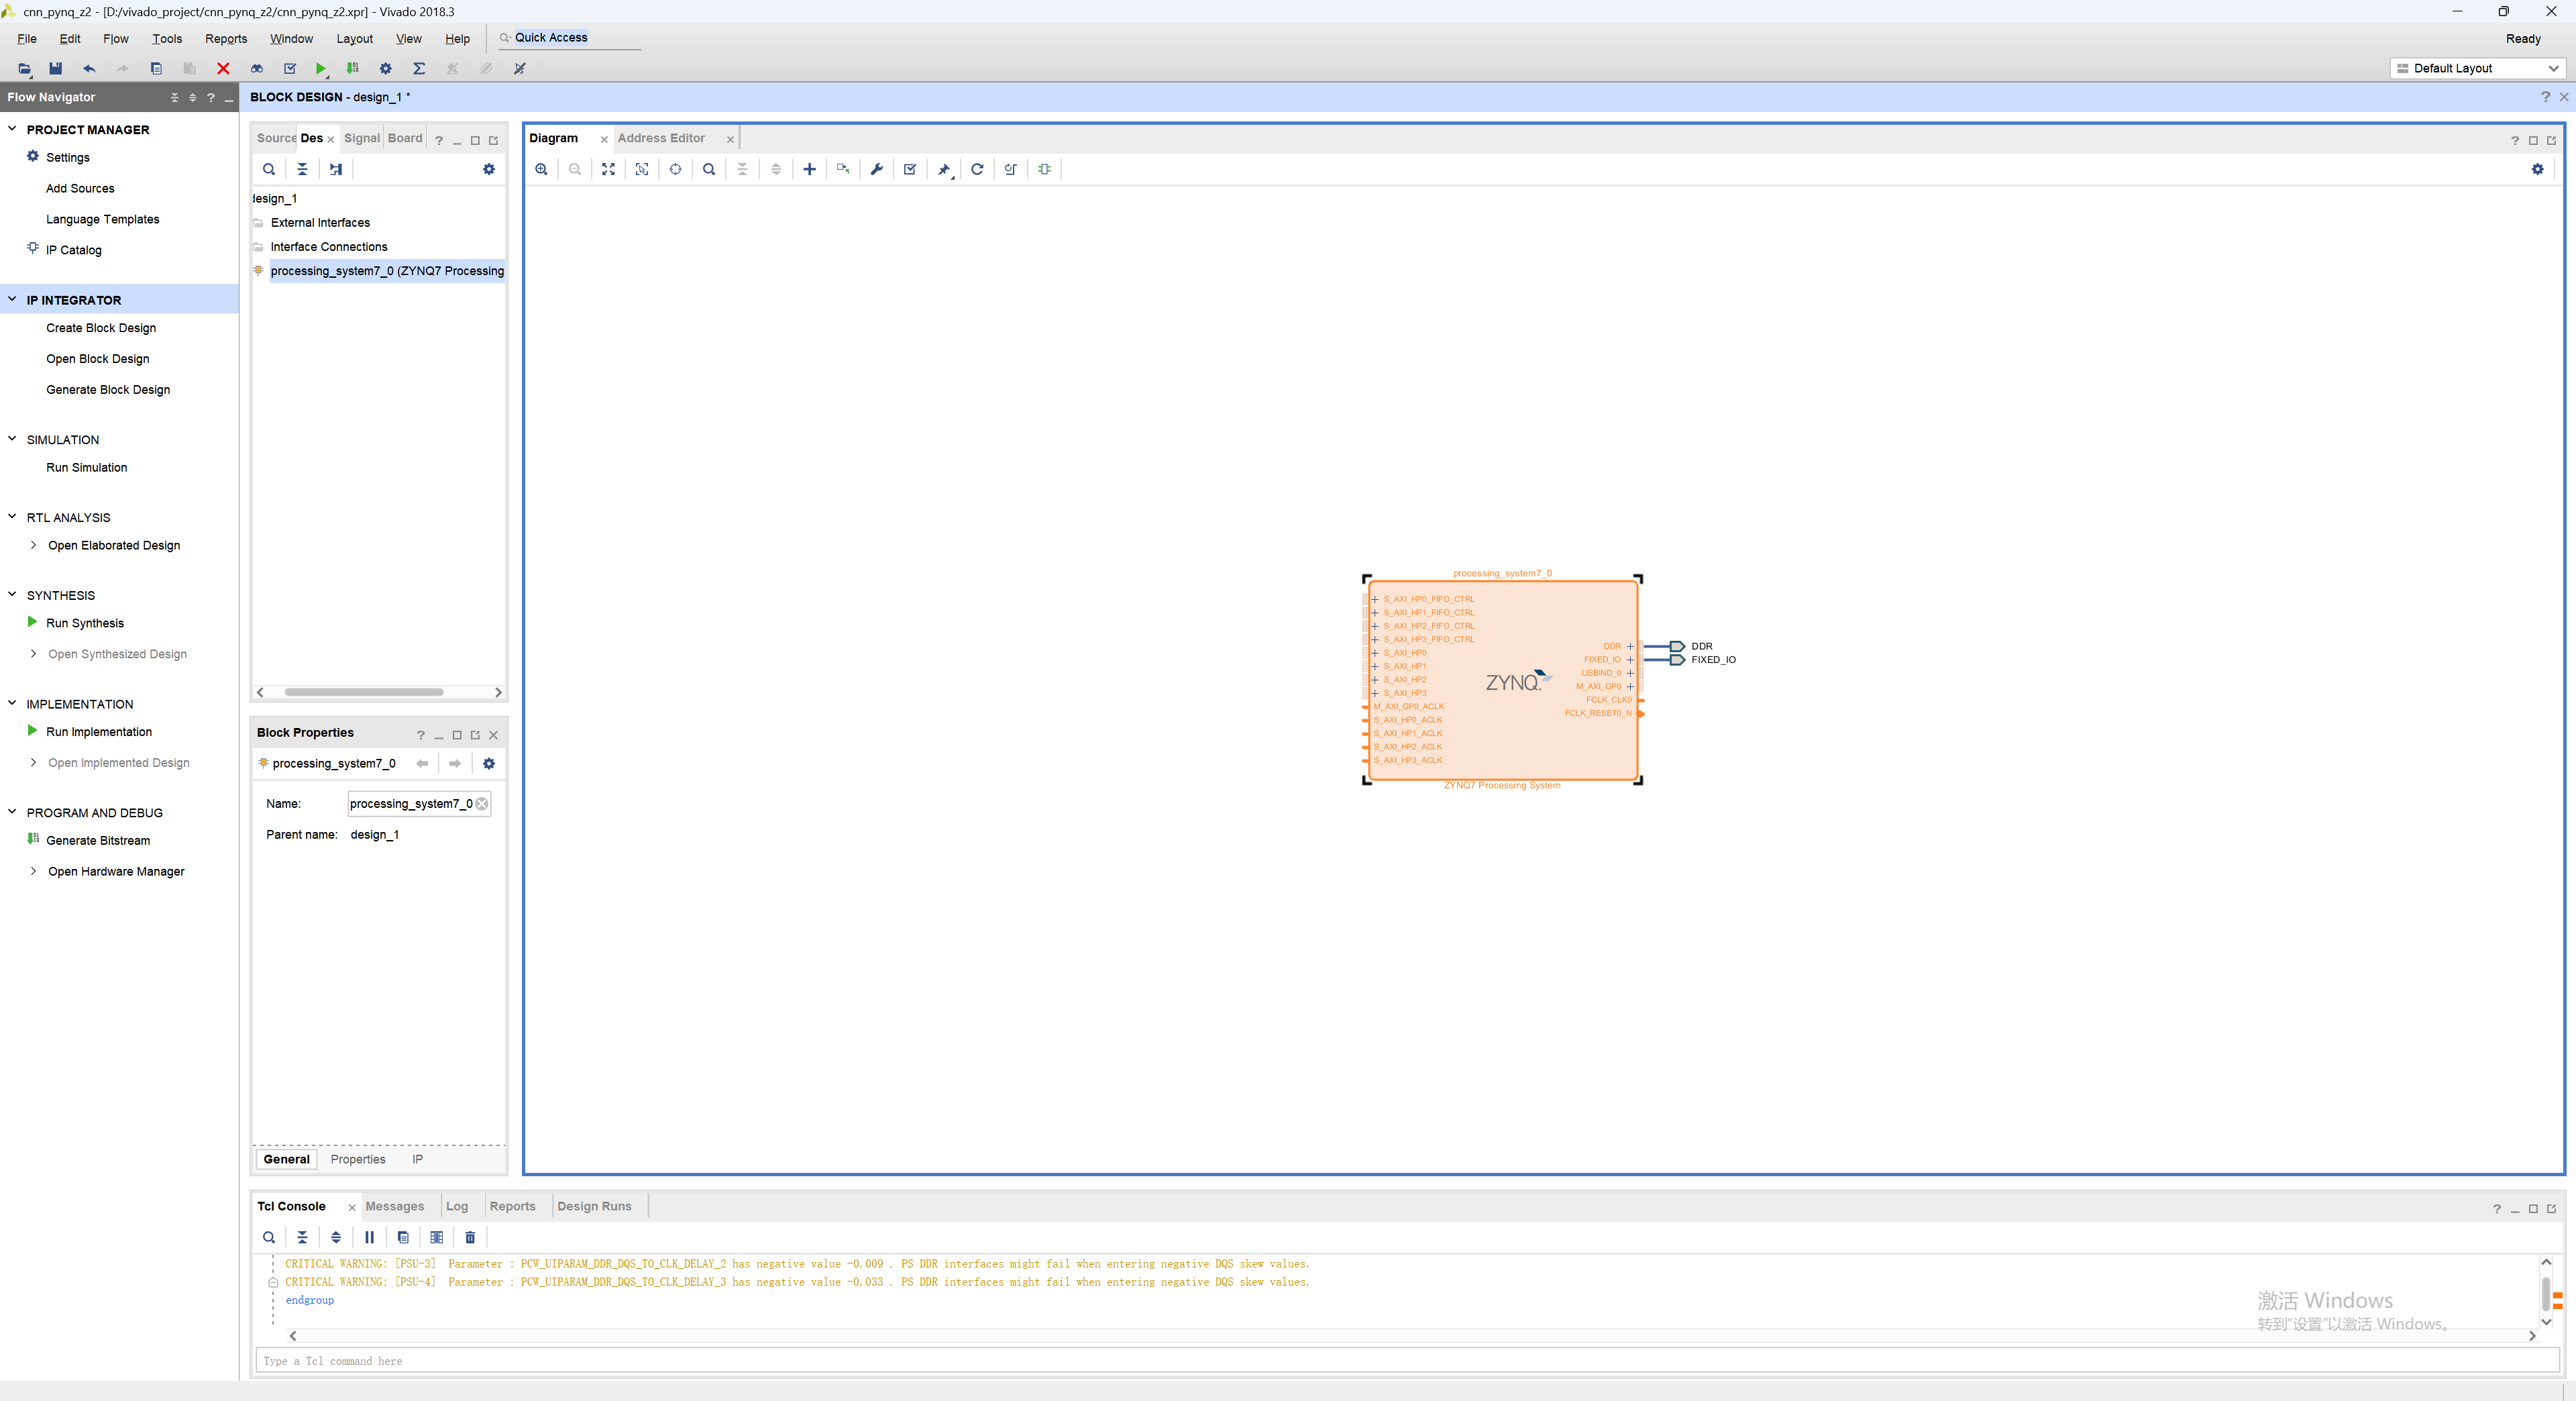Click Generate Bitstream in Flow Navigator
This screenshot has width=2576, height=1401.
click(98, 840)
